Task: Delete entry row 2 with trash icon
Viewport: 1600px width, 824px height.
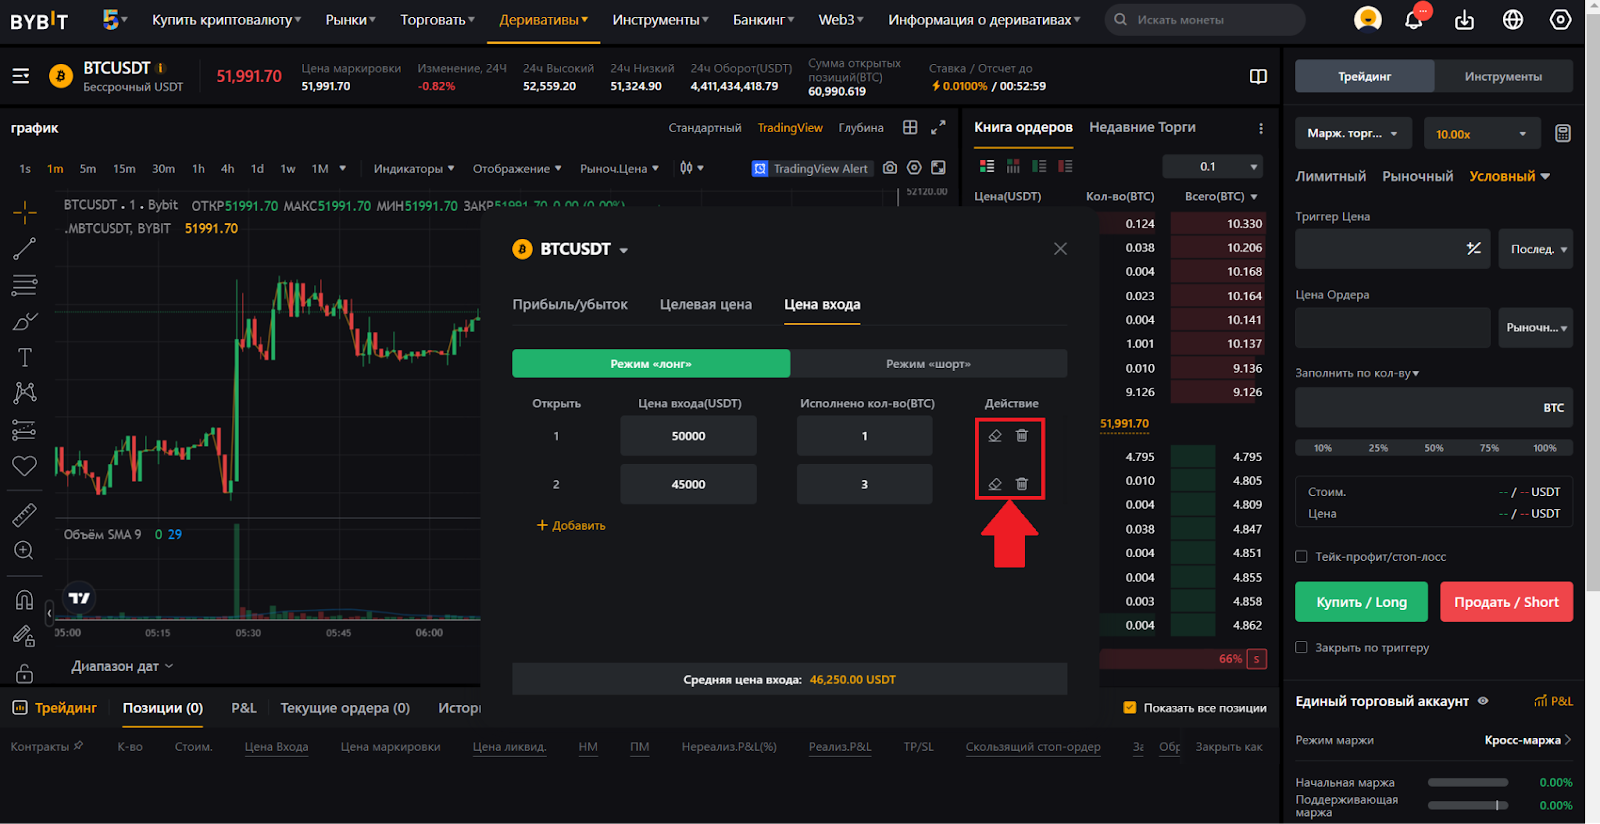Action: 1022,484
